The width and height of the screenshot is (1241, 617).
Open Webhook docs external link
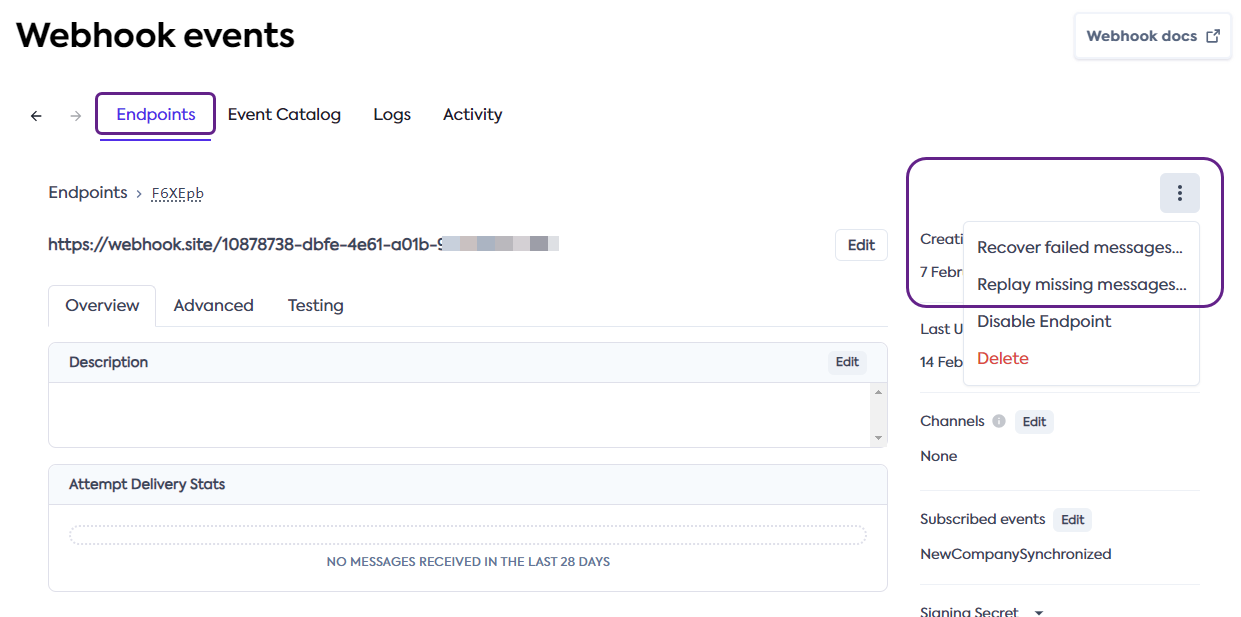[1152, 36]
